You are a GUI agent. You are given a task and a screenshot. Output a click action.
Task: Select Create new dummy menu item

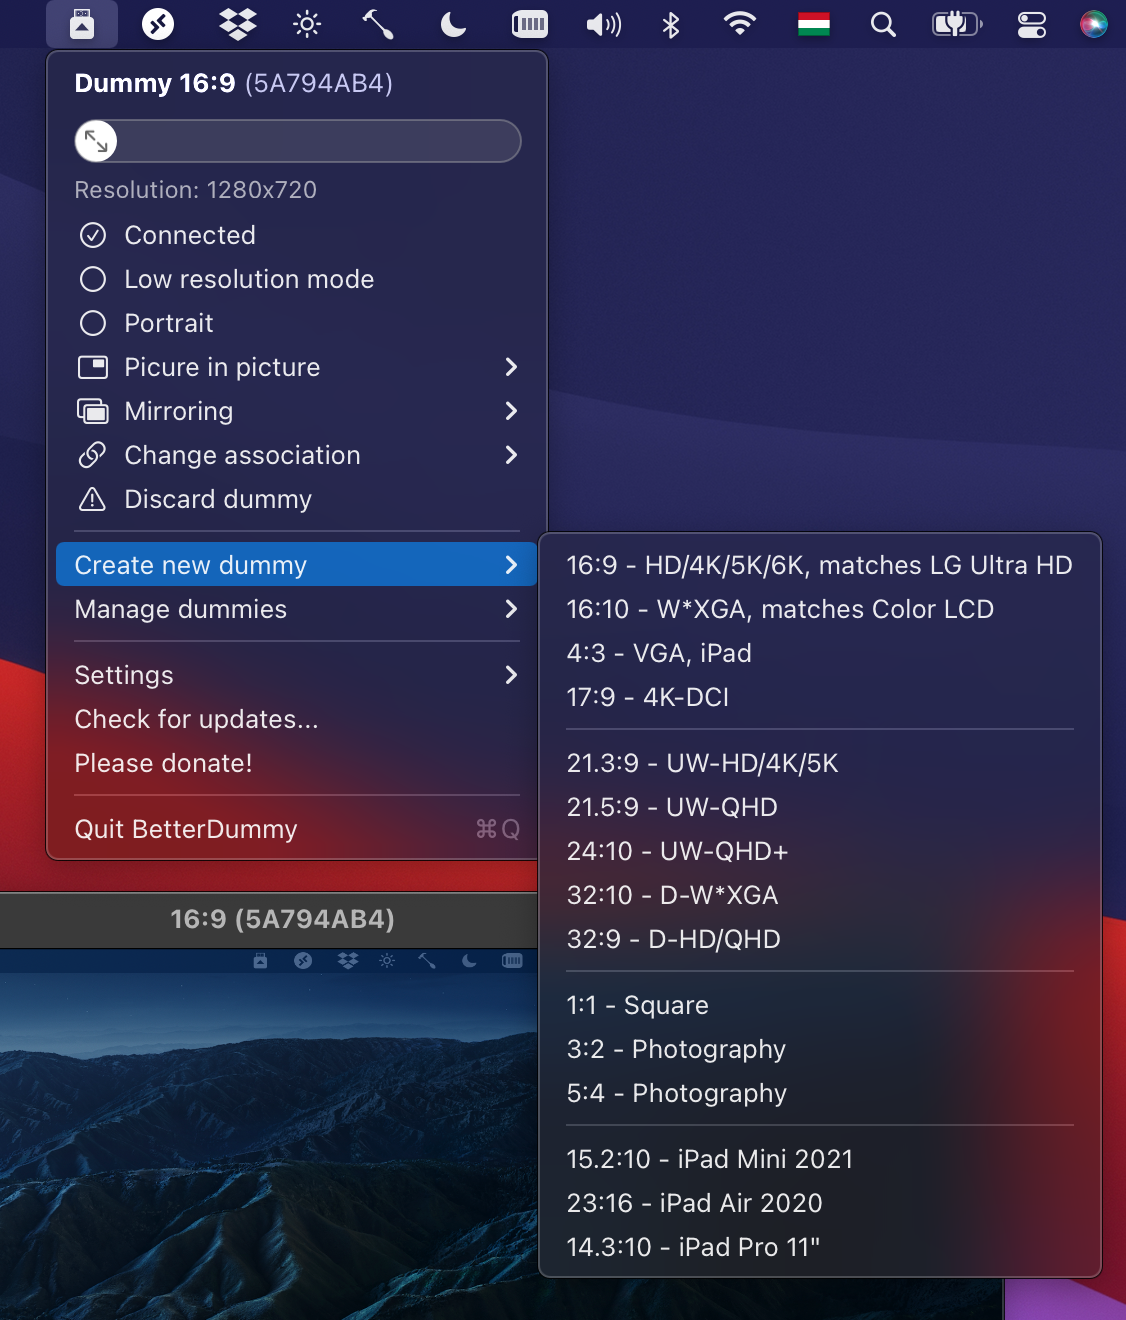click(x=297, y=565)
